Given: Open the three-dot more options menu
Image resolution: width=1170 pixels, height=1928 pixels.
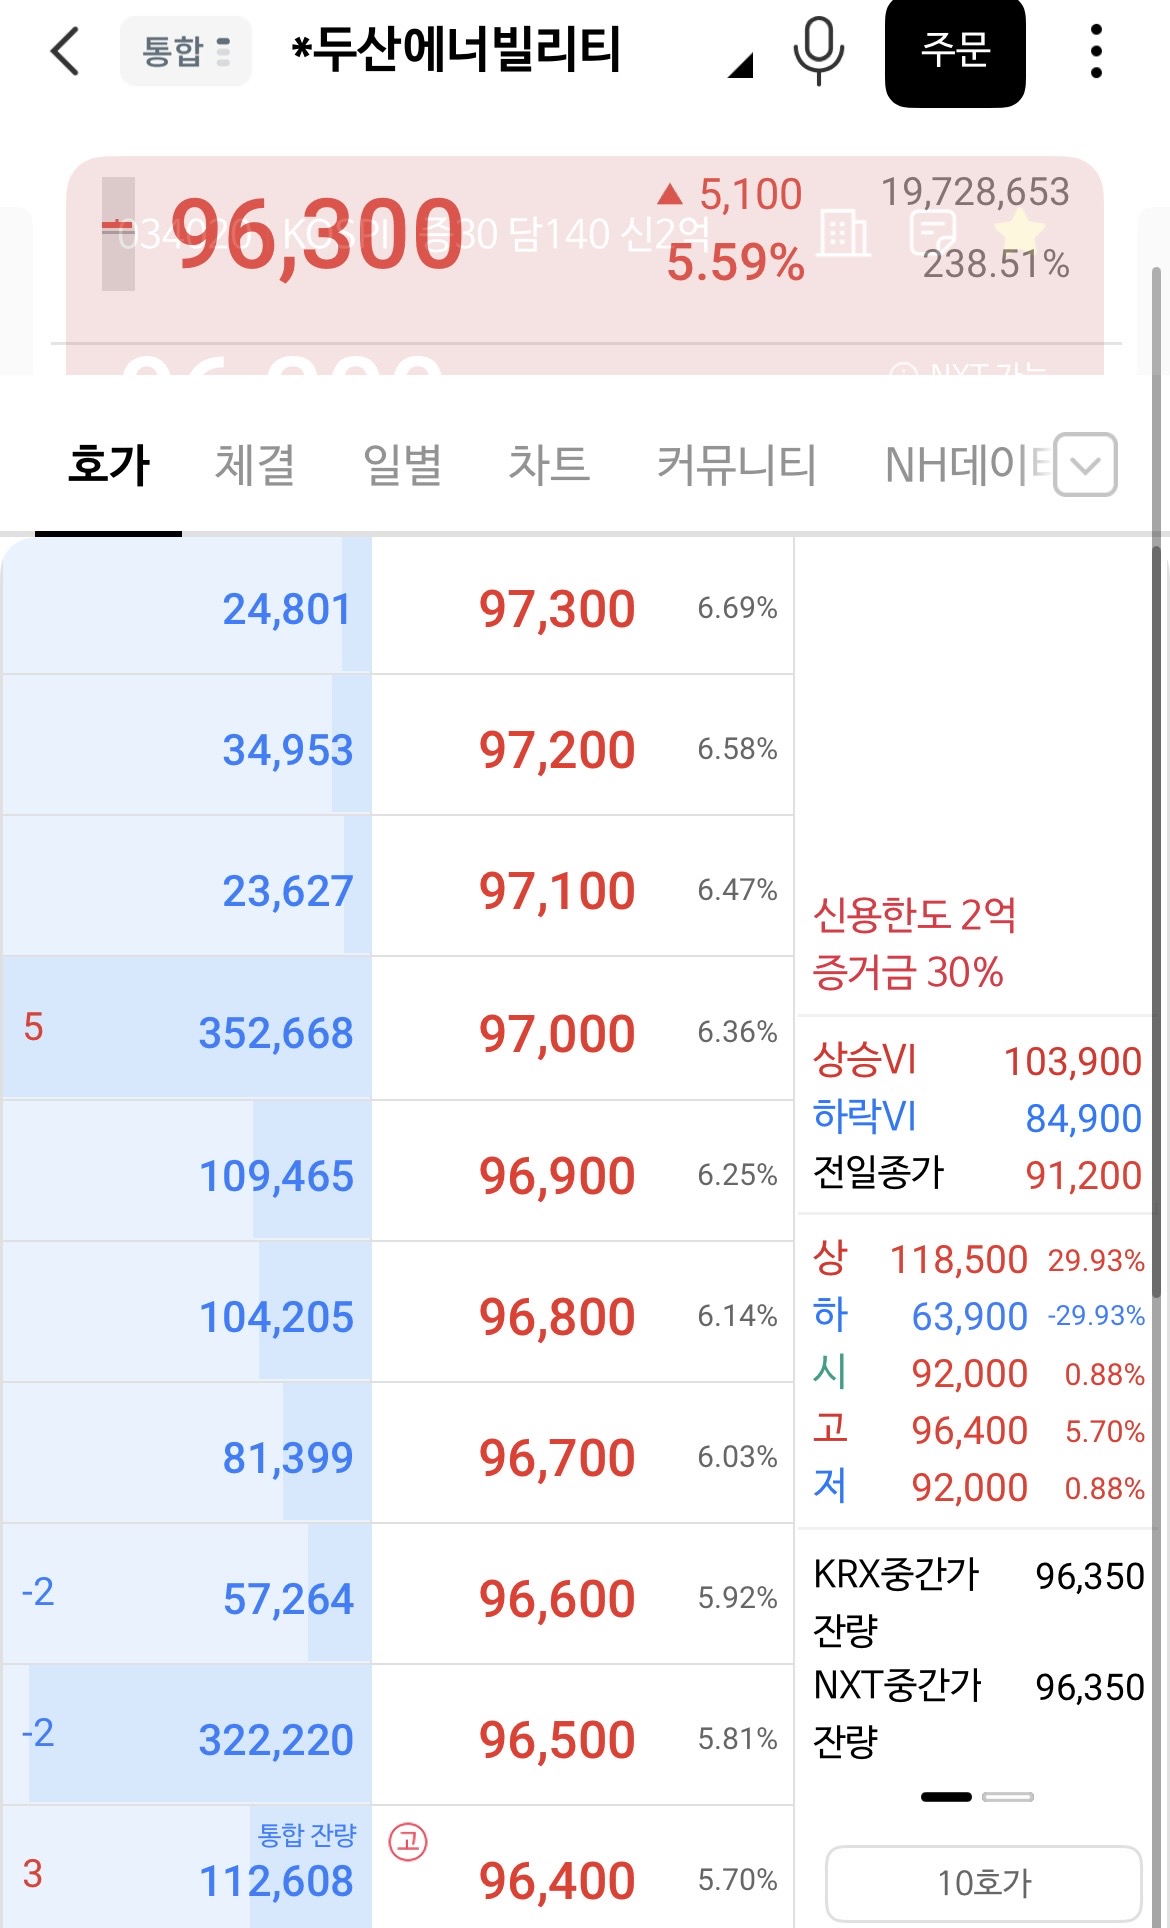Looking at the screenshot, I should point(1096,51).
